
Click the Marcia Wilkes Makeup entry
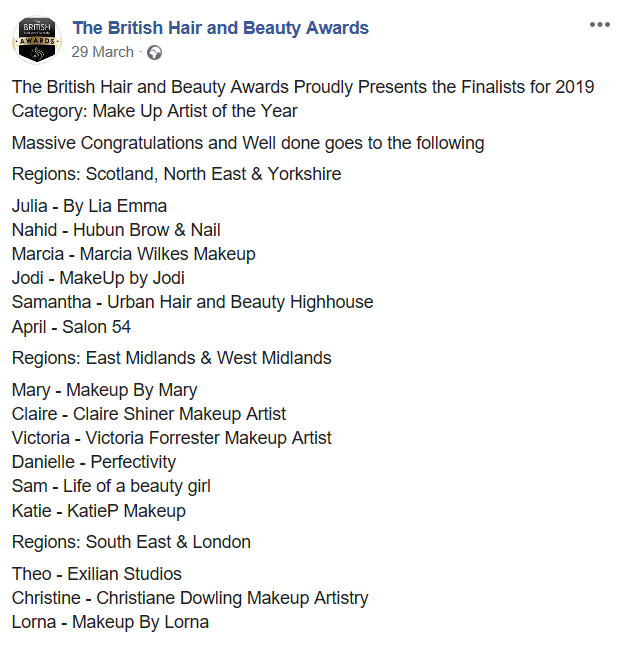click(133, 254)
